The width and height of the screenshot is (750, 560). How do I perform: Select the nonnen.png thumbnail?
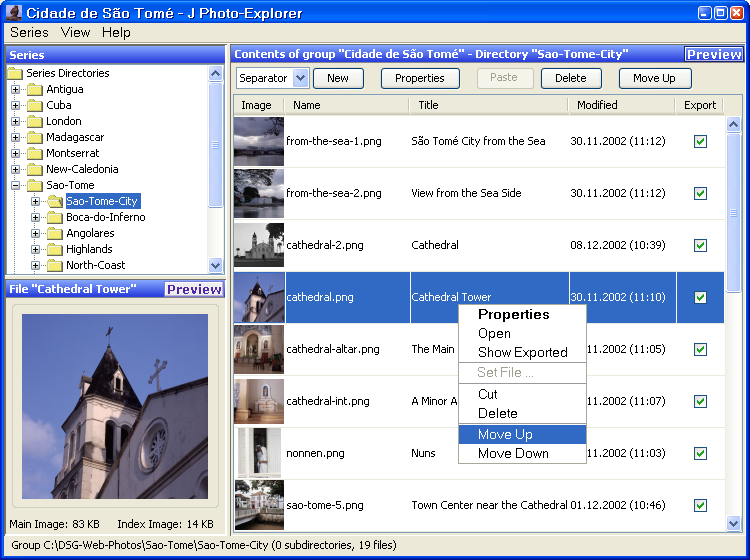point(259,453)
